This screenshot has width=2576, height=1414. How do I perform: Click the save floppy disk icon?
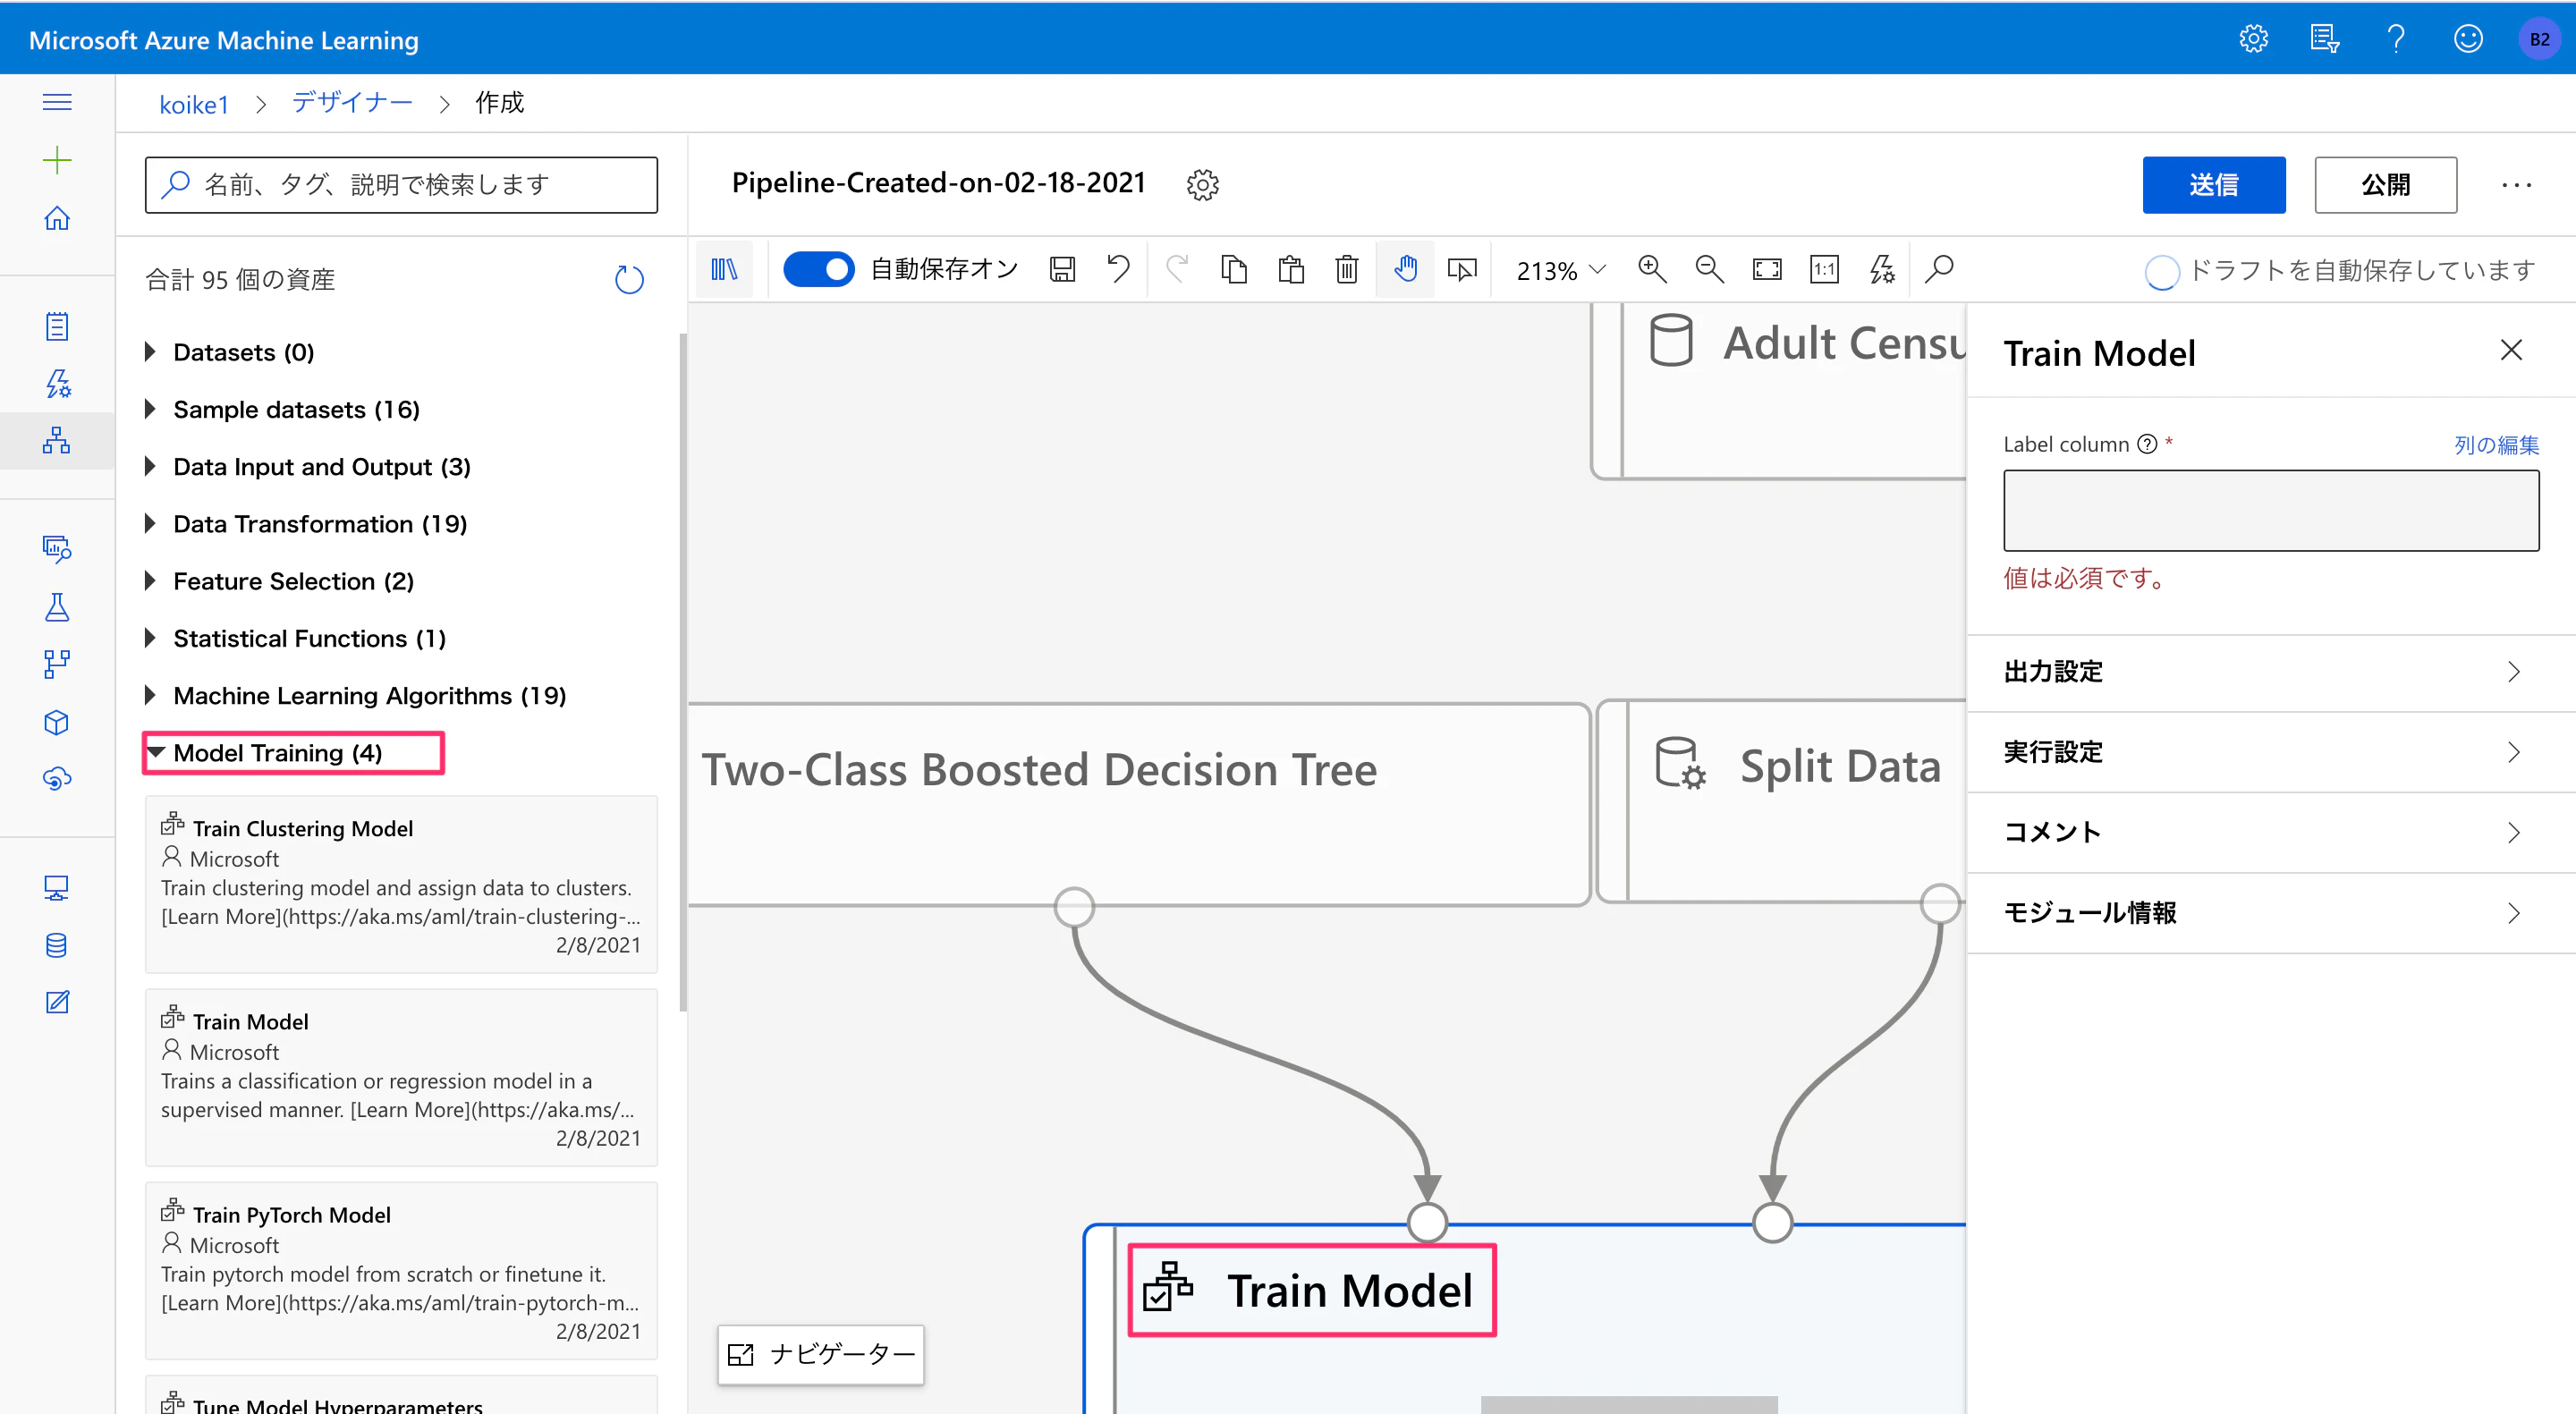[x=1062, y=270]
